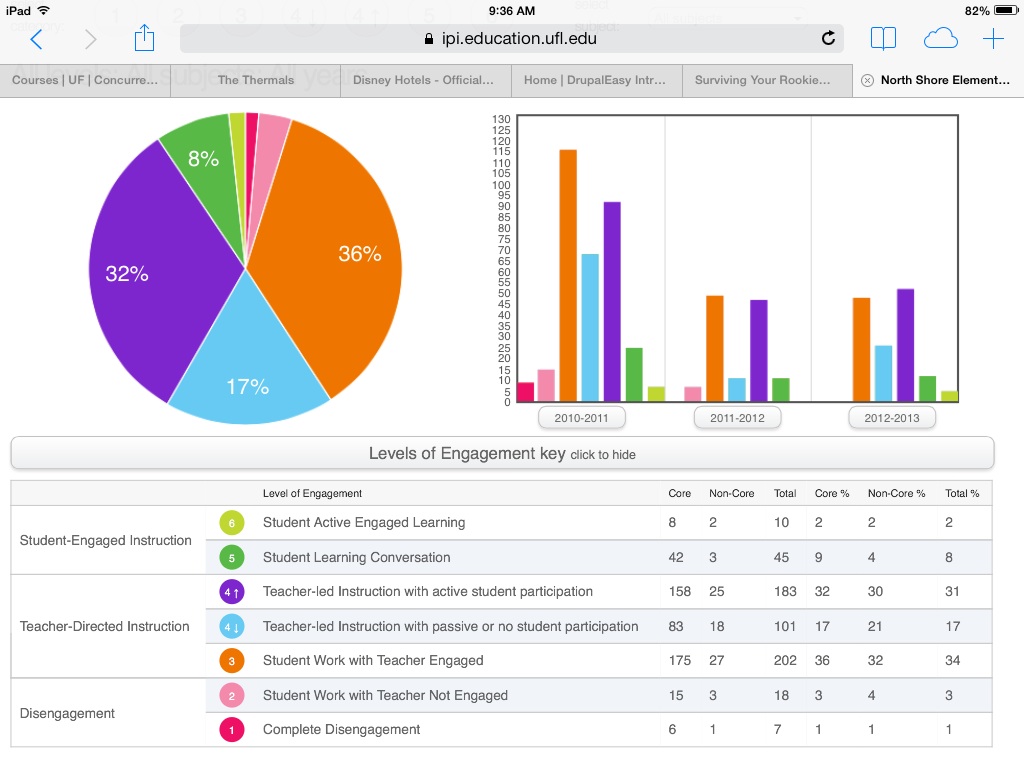Open the Share sheet icon

(x=145, y=38)
